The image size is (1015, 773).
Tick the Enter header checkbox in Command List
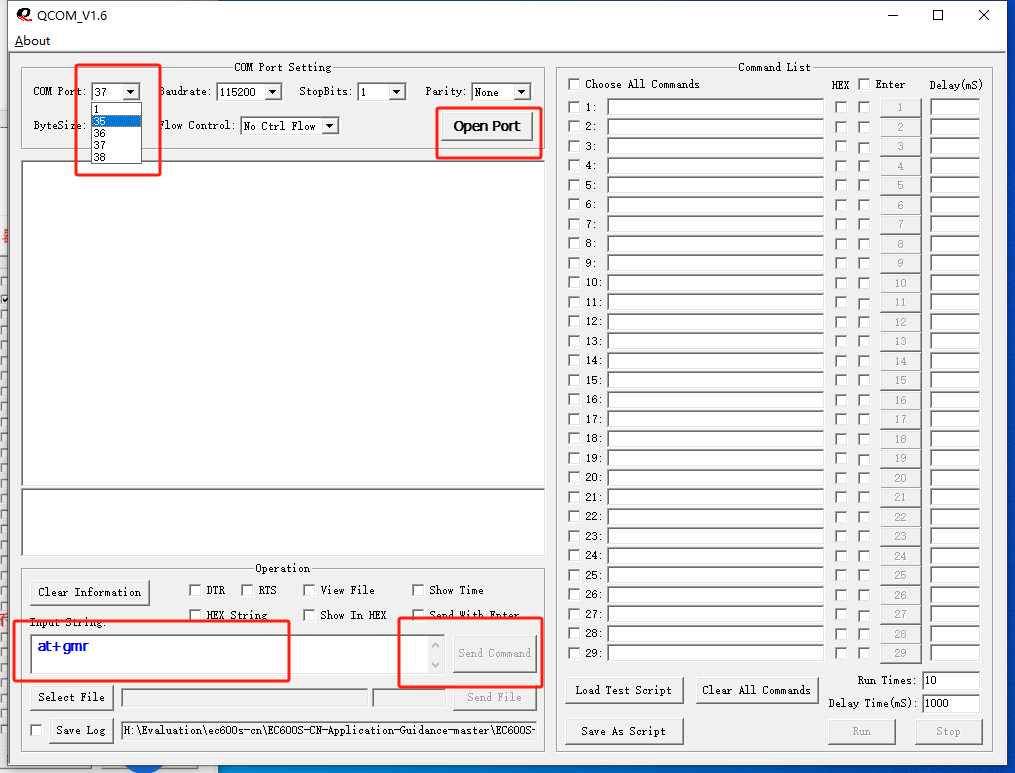coord(864,84)
